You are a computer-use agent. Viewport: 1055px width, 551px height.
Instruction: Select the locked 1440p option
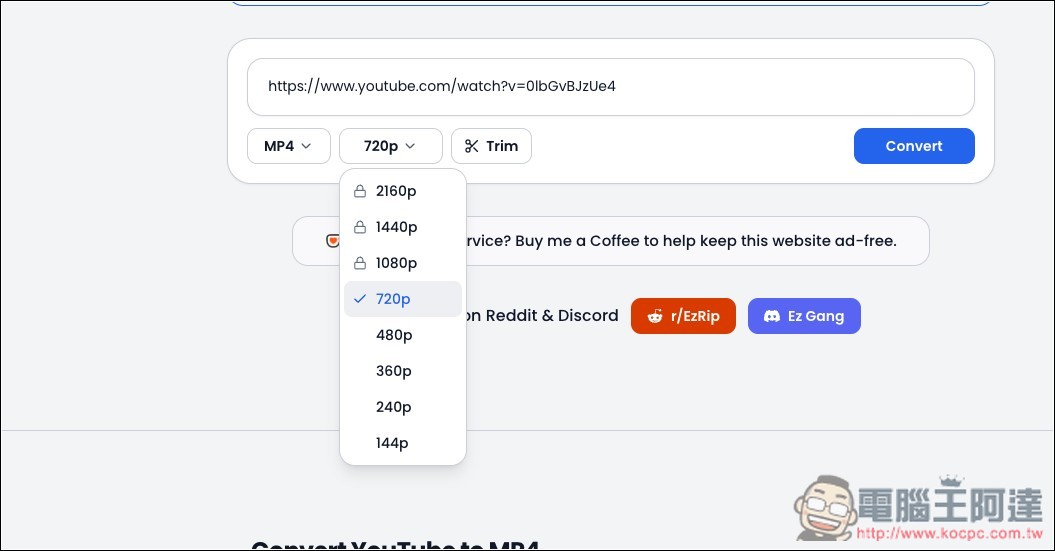tap(402, 227)
